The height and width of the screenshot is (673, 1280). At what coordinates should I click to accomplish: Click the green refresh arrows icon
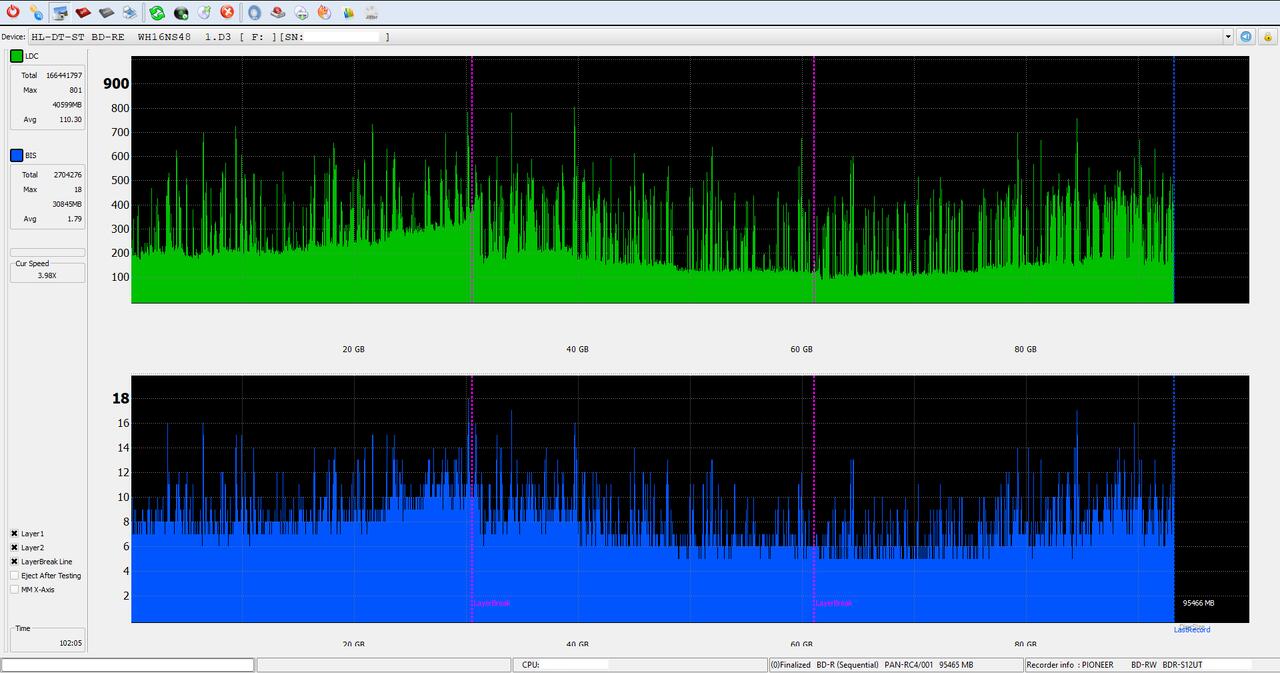coord(158,13)
